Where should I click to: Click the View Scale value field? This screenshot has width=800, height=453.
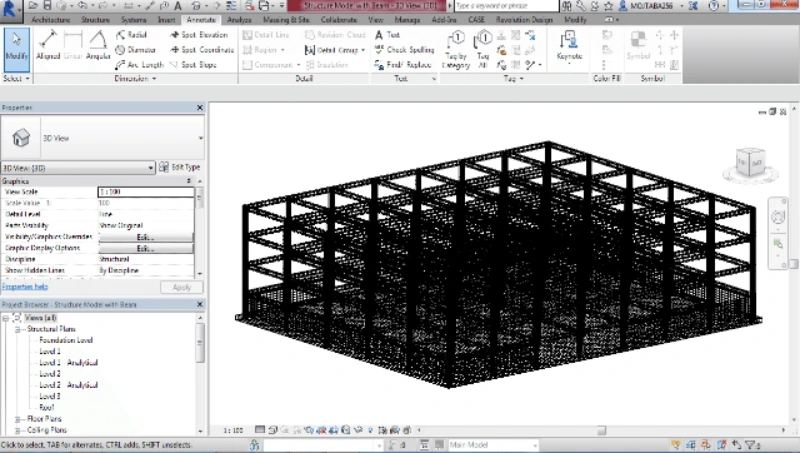[145, 191]
